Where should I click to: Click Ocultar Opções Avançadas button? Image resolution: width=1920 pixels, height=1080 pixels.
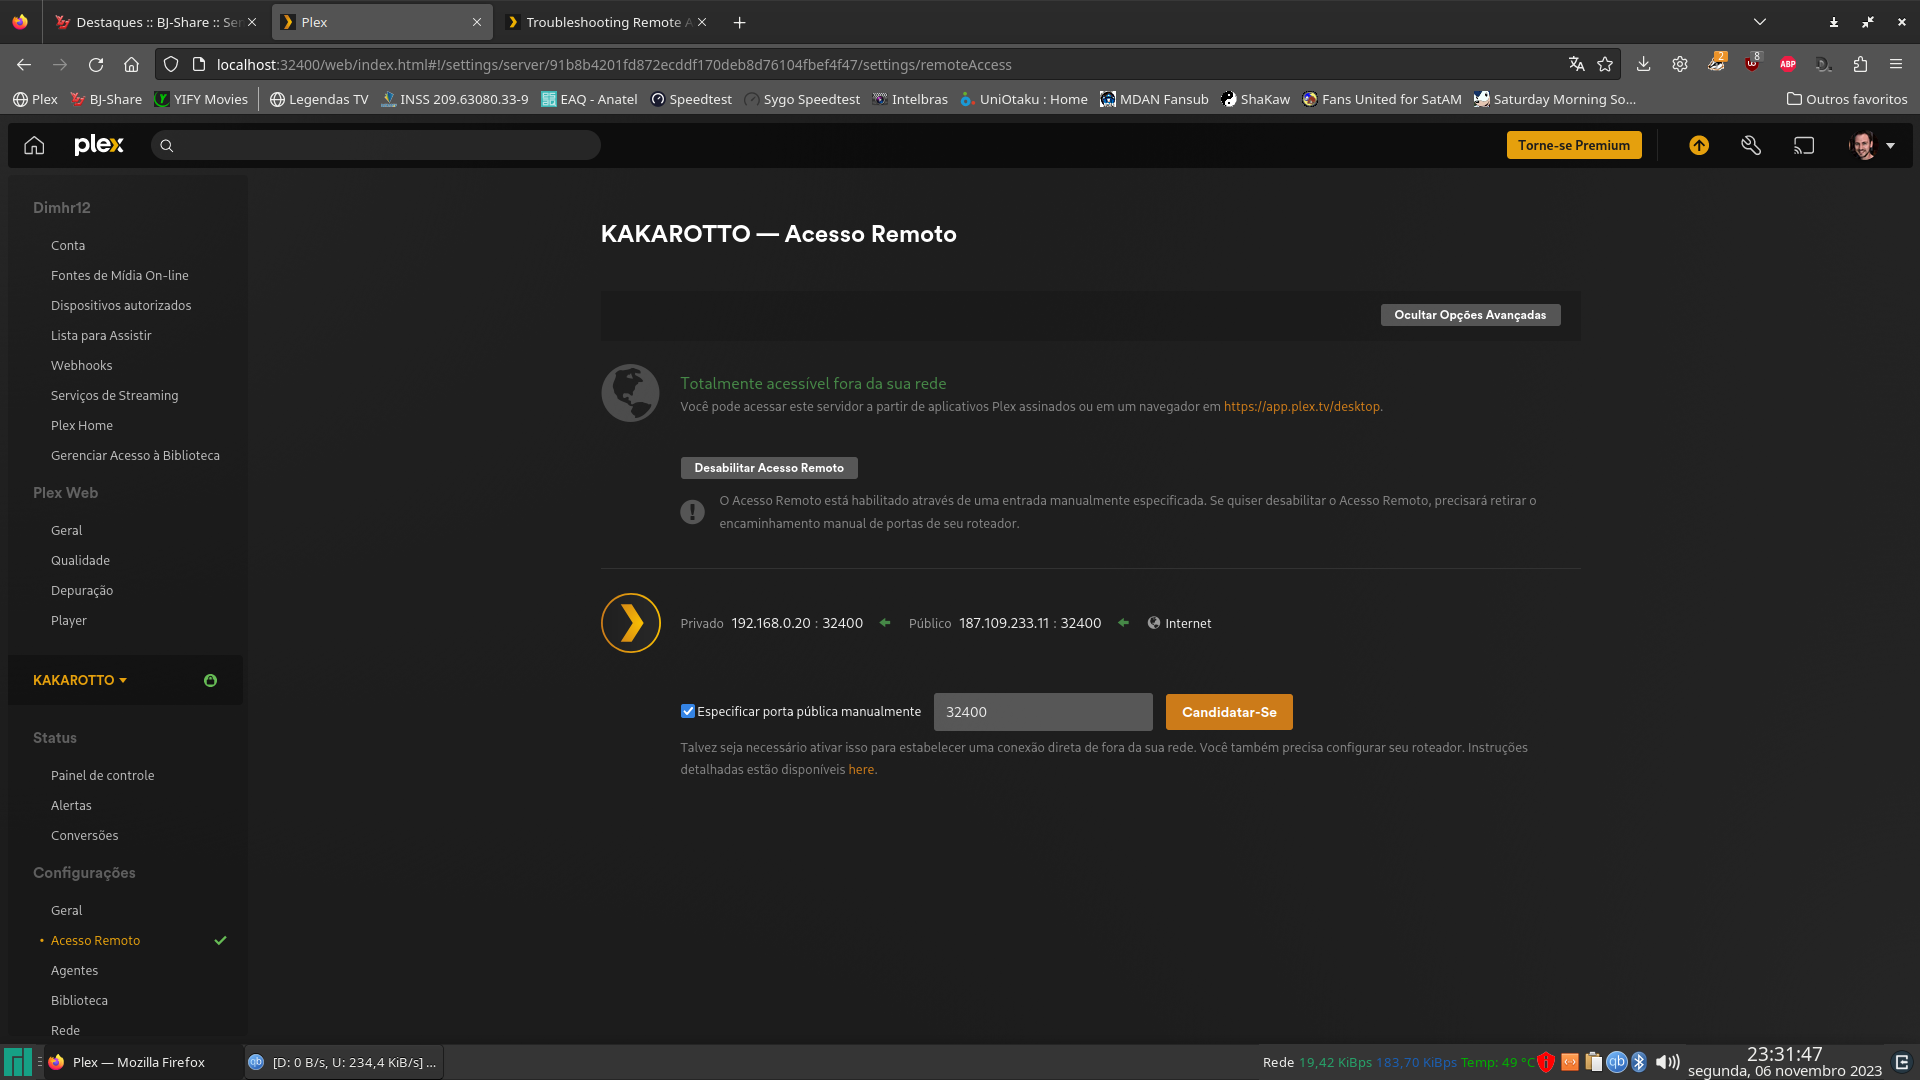coord(1470,315)
